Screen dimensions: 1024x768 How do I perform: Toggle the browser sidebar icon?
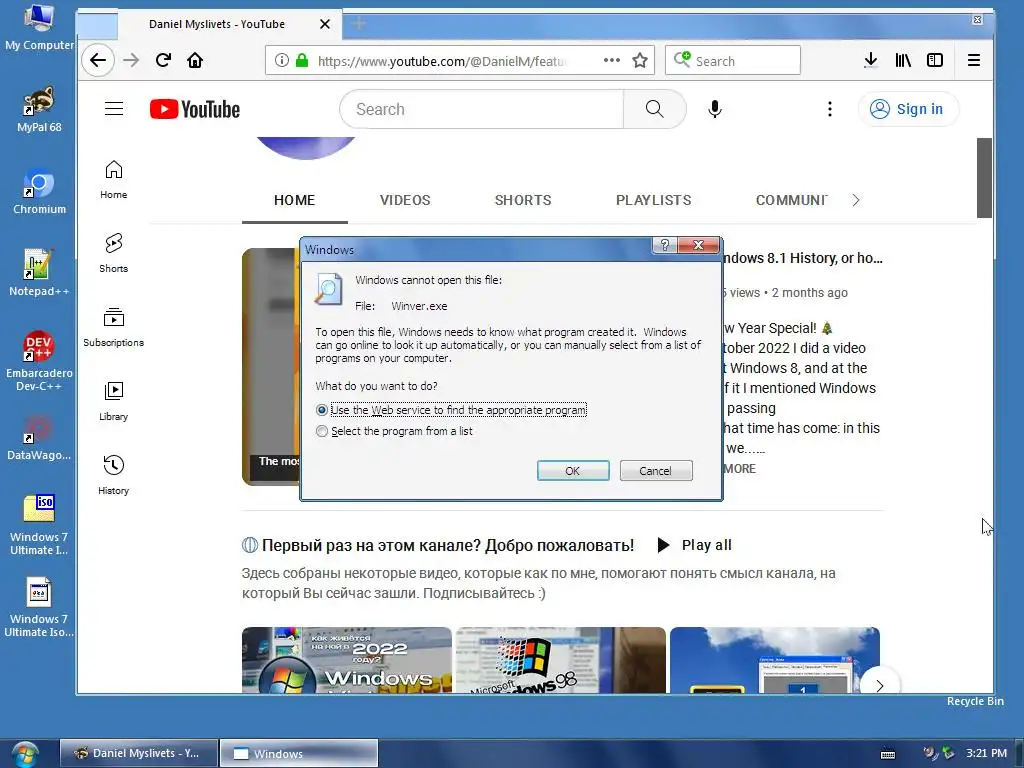(935, 61)
